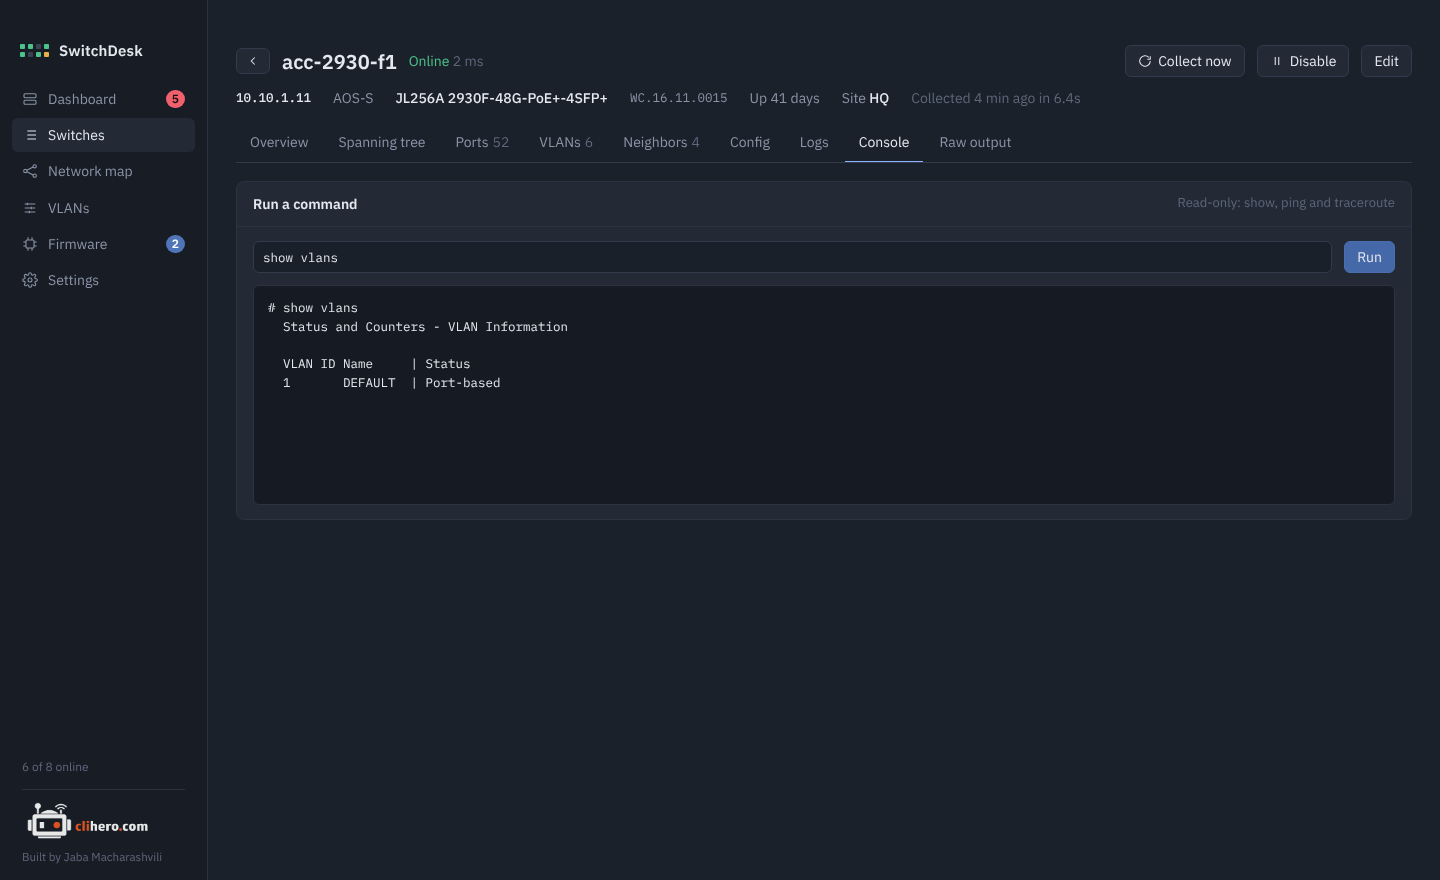Click the SwitchDesk logo icon
Screen dimensions: 1440x880
(x=34, y=51)
